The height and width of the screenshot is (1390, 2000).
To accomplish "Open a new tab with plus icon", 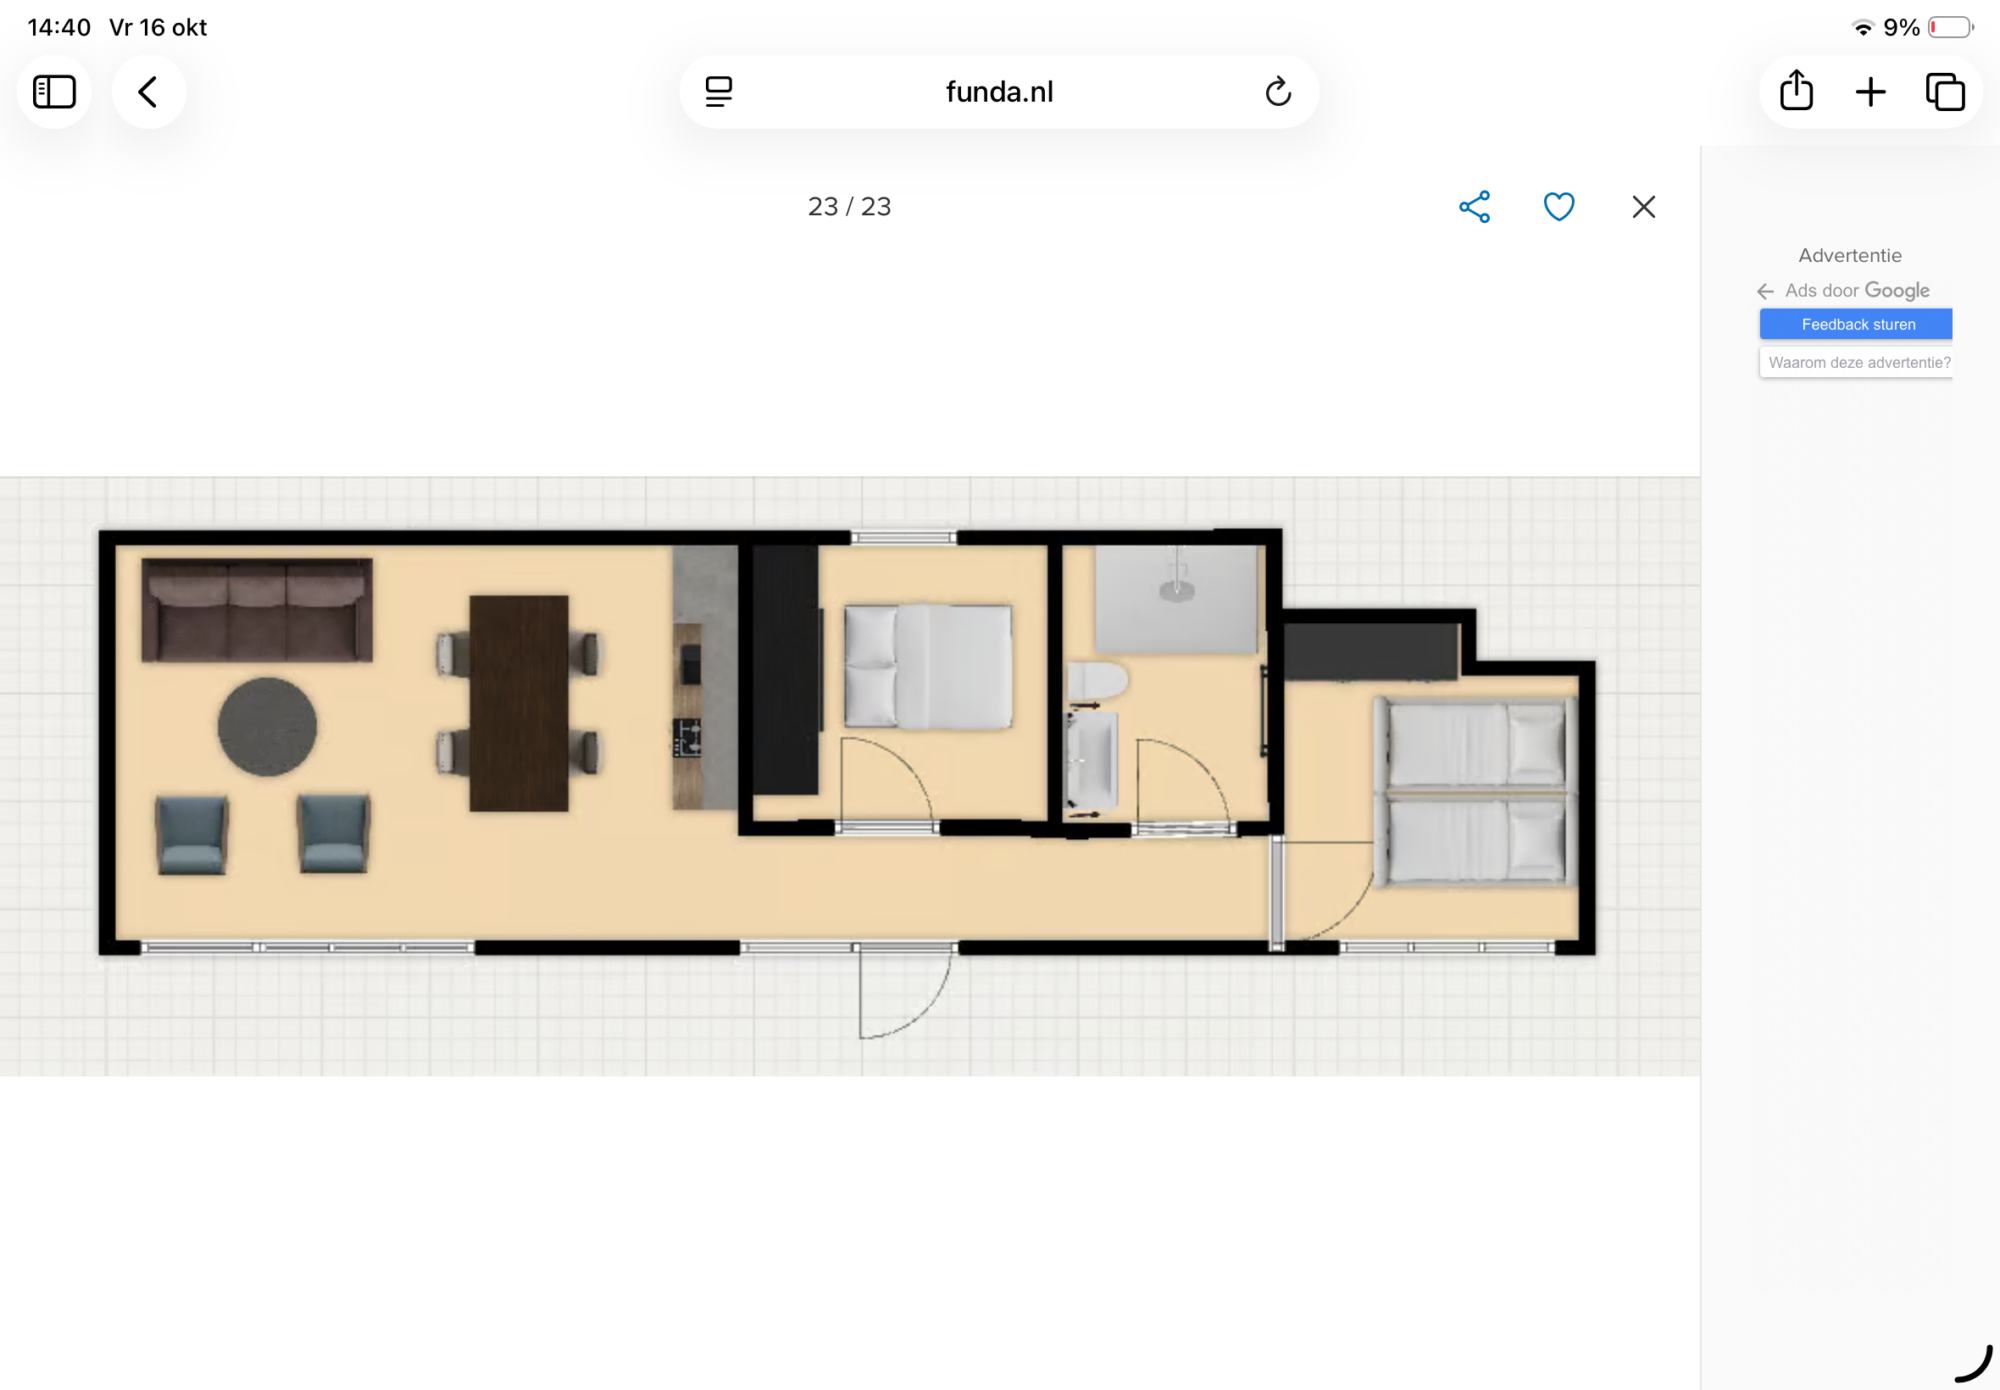I will coord(1870,92).
